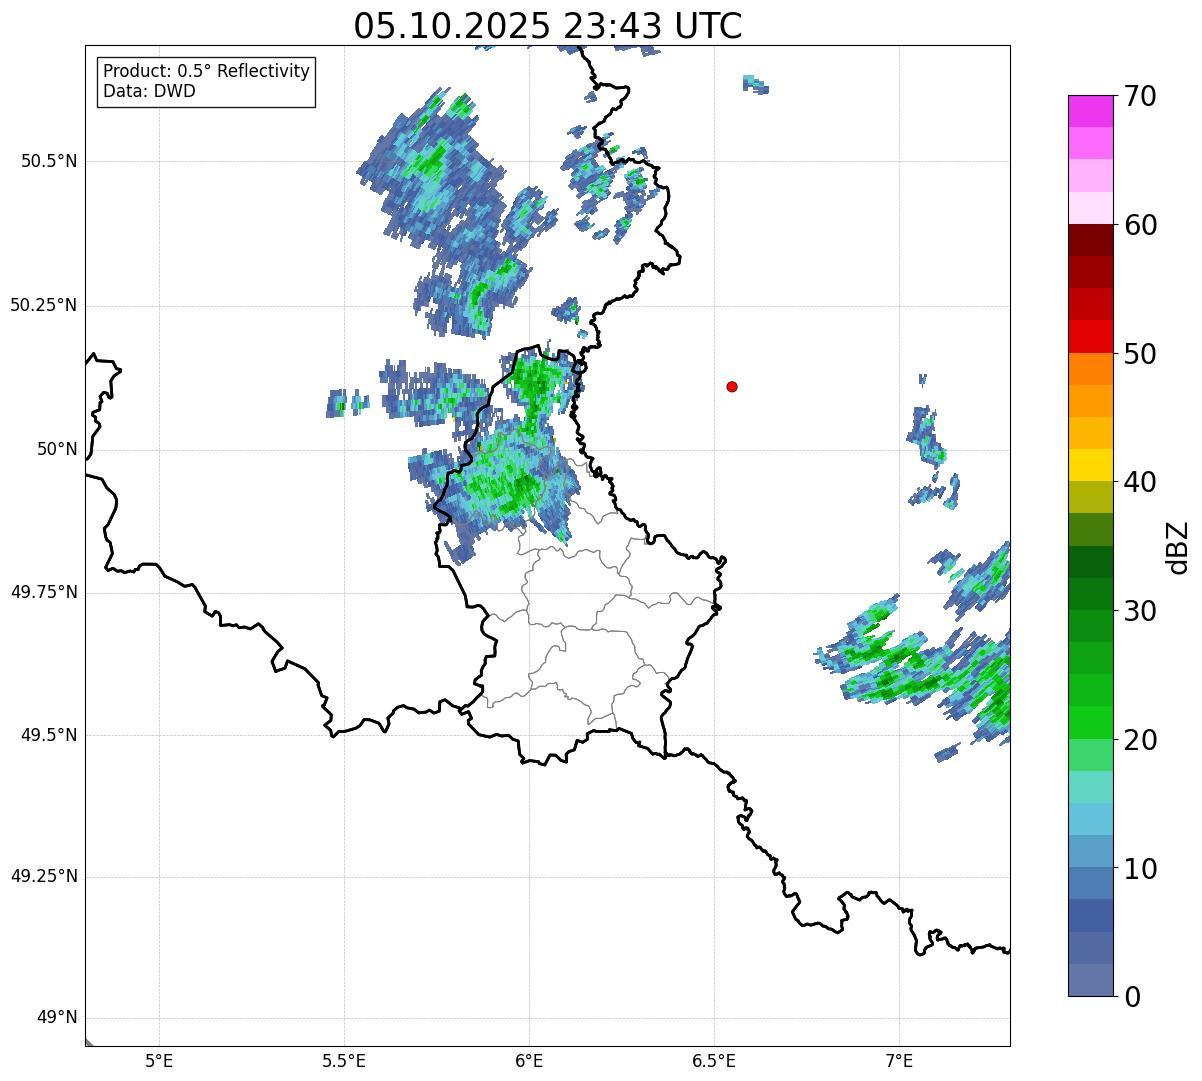
Task: Click the 49.5°N latitude label
Action: 48,735
